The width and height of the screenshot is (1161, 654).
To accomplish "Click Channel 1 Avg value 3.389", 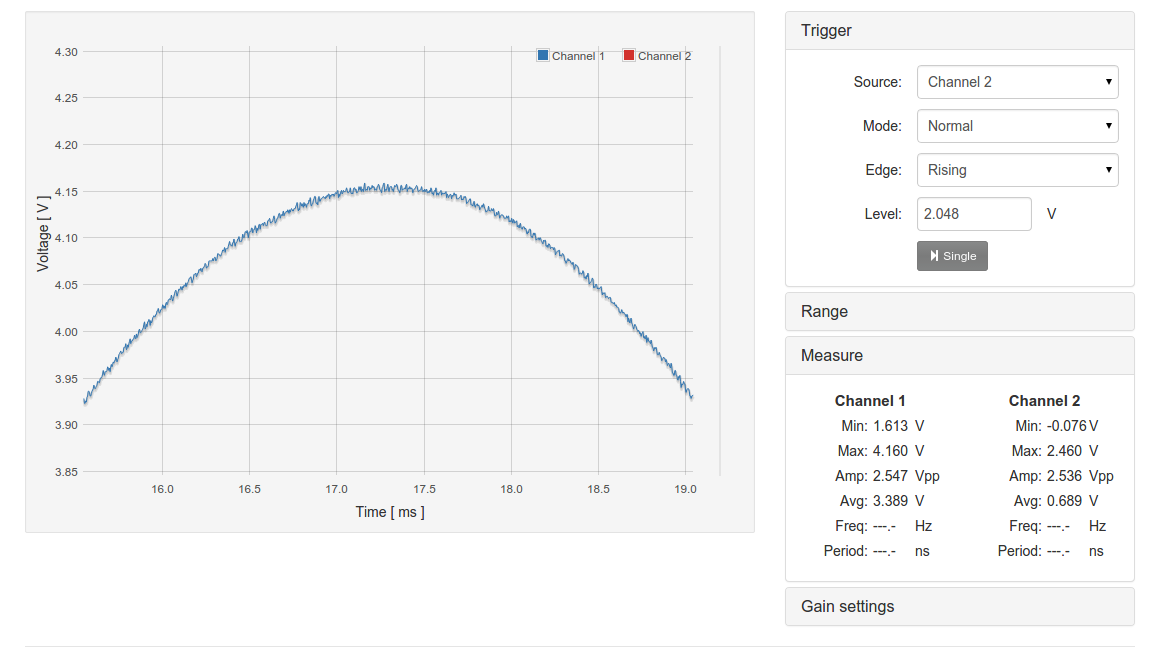I will click(x=892, y=501).
